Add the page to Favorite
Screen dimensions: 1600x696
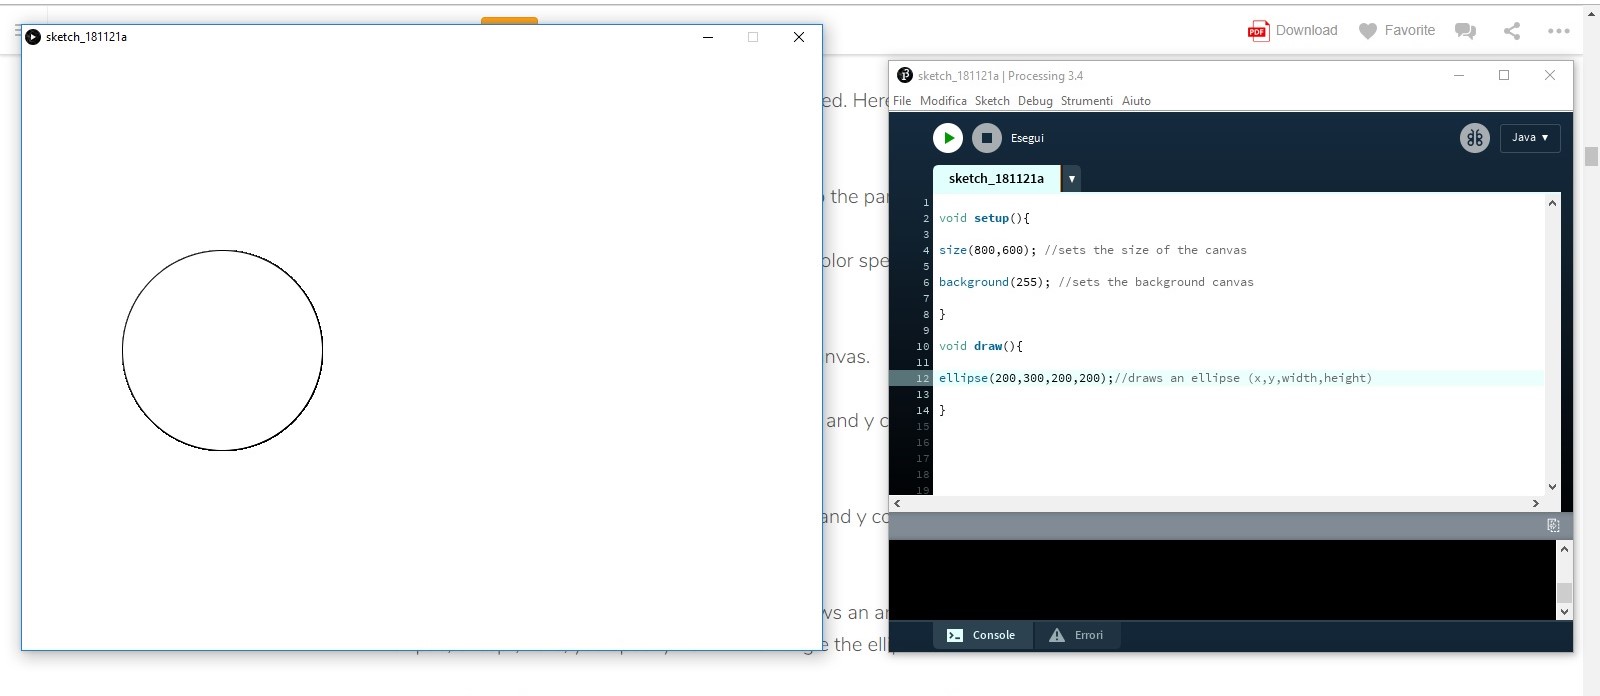coord(1397,31)
